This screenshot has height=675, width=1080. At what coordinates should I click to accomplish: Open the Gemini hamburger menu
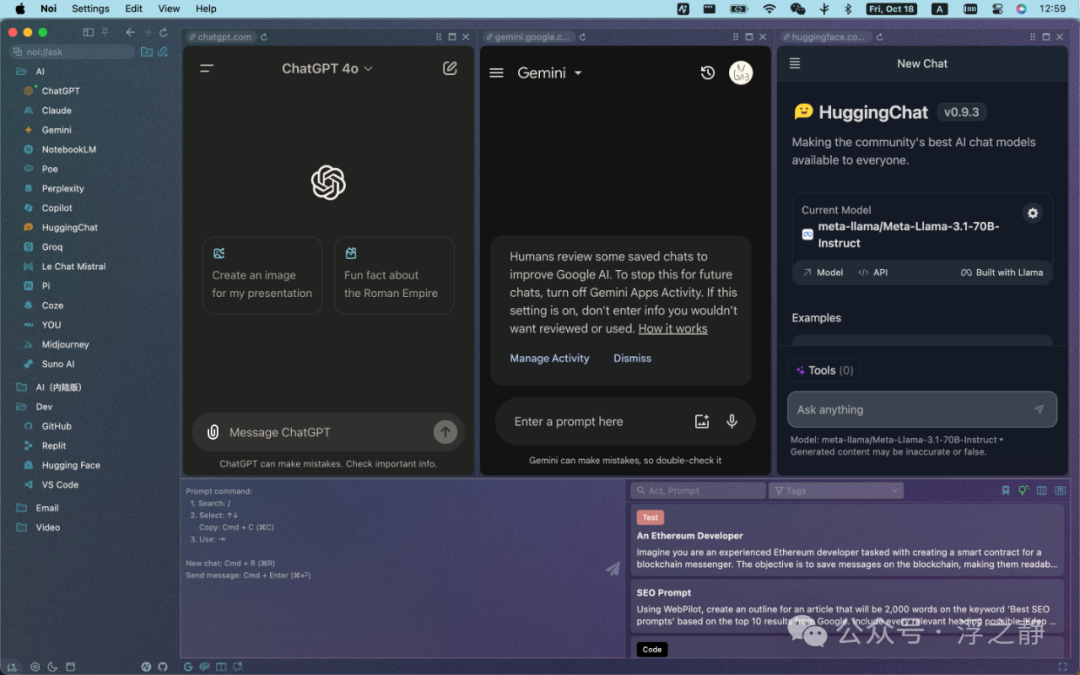(x=497, y=73)
